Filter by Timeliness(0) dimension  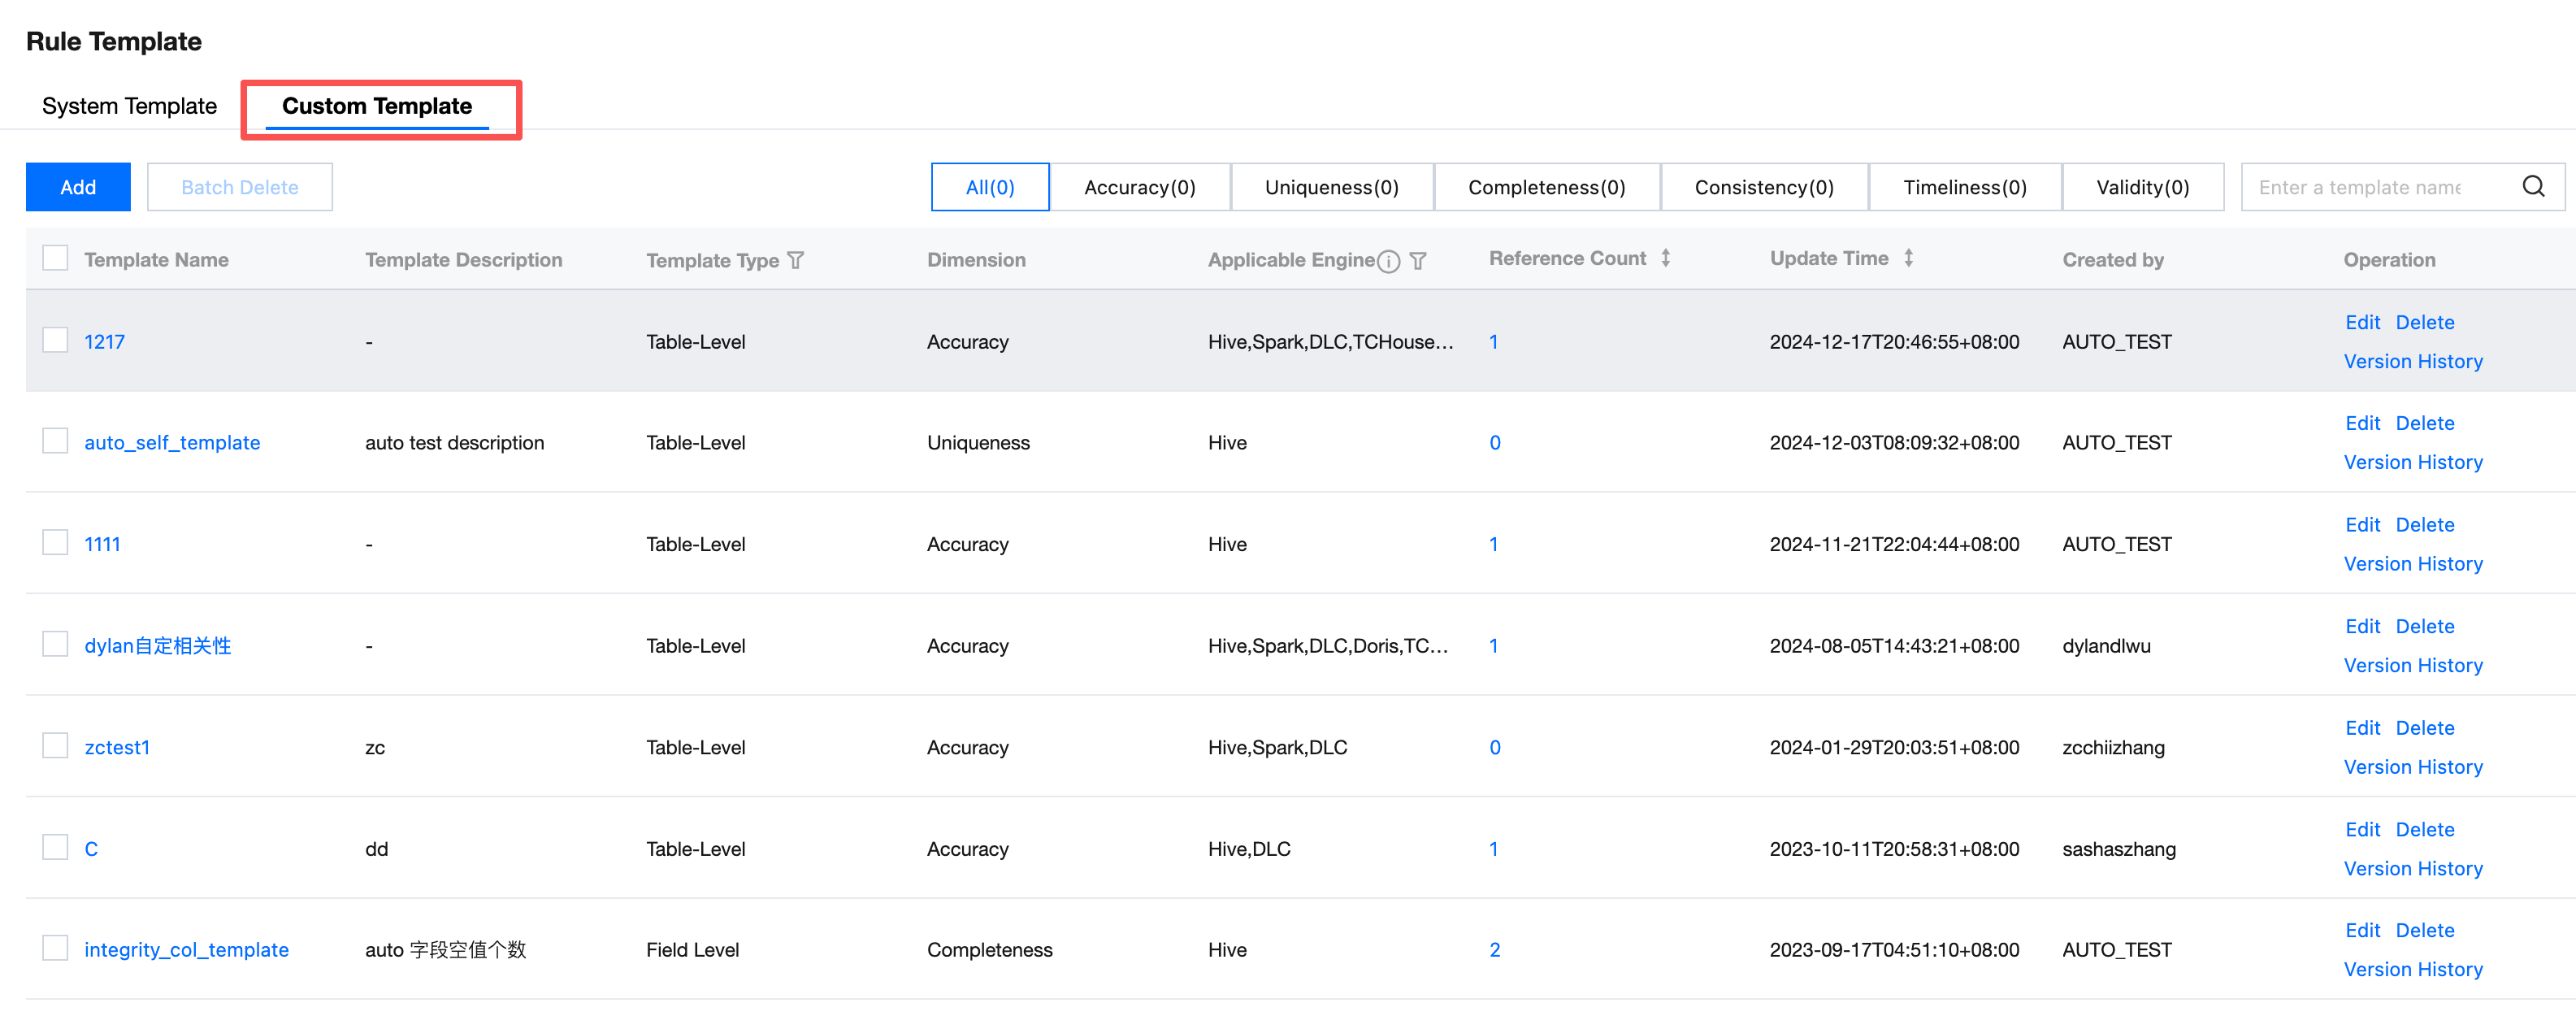1964,187
